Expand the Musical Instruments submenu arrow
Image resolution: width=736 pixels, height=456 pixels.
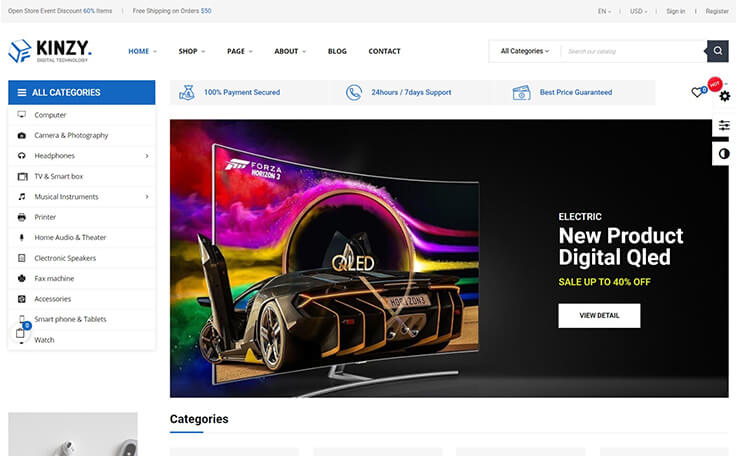147,196
